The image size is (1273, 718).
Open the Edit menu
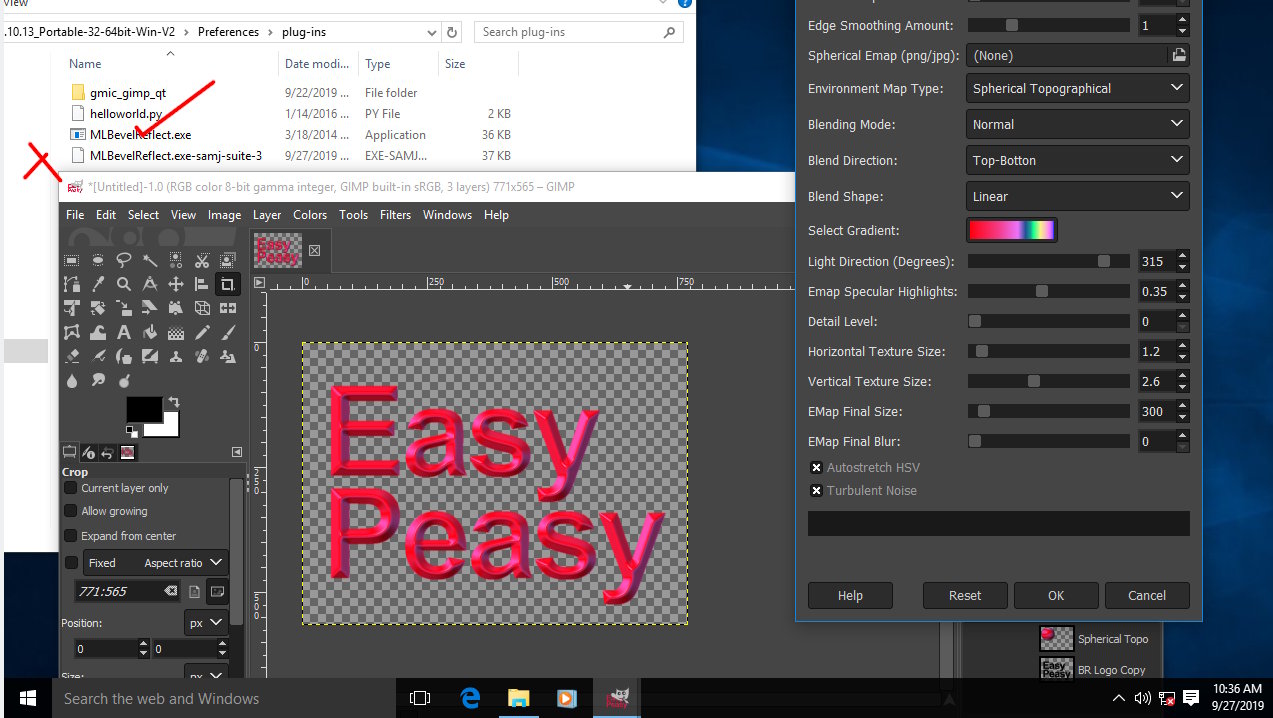pos(106,215)
